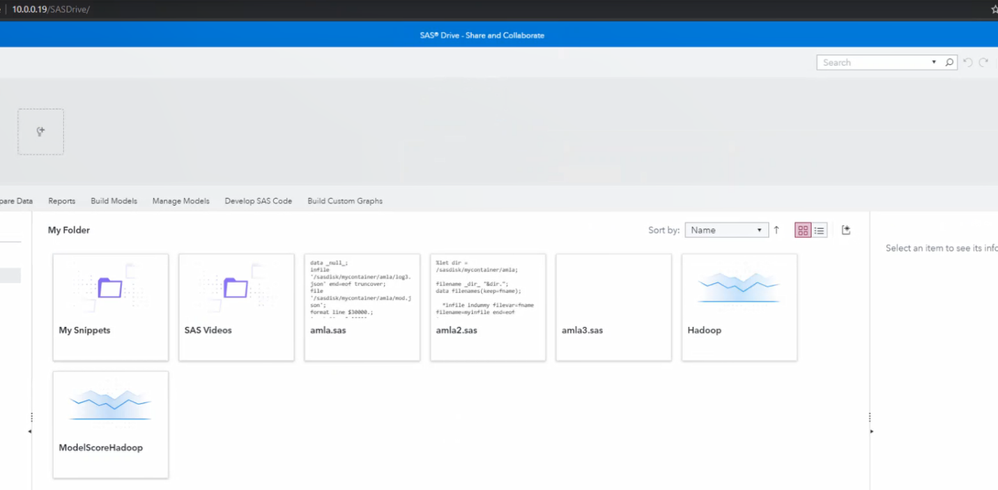Image resolution: width=998 pixels, height=490 pixels.
Task: Expand the right information pane handle
Action: (871, 431)
